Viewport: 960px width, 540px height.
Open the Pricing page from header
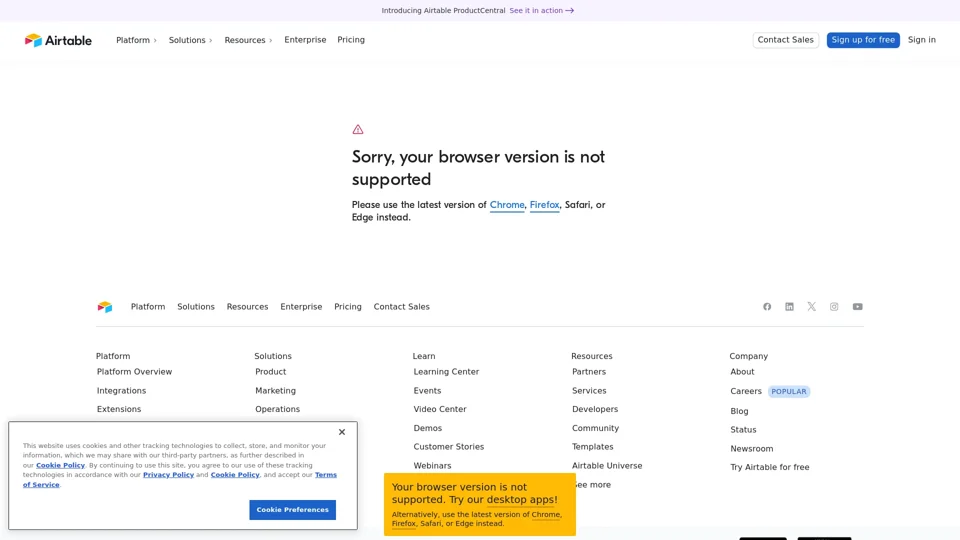tap(351, 40)
